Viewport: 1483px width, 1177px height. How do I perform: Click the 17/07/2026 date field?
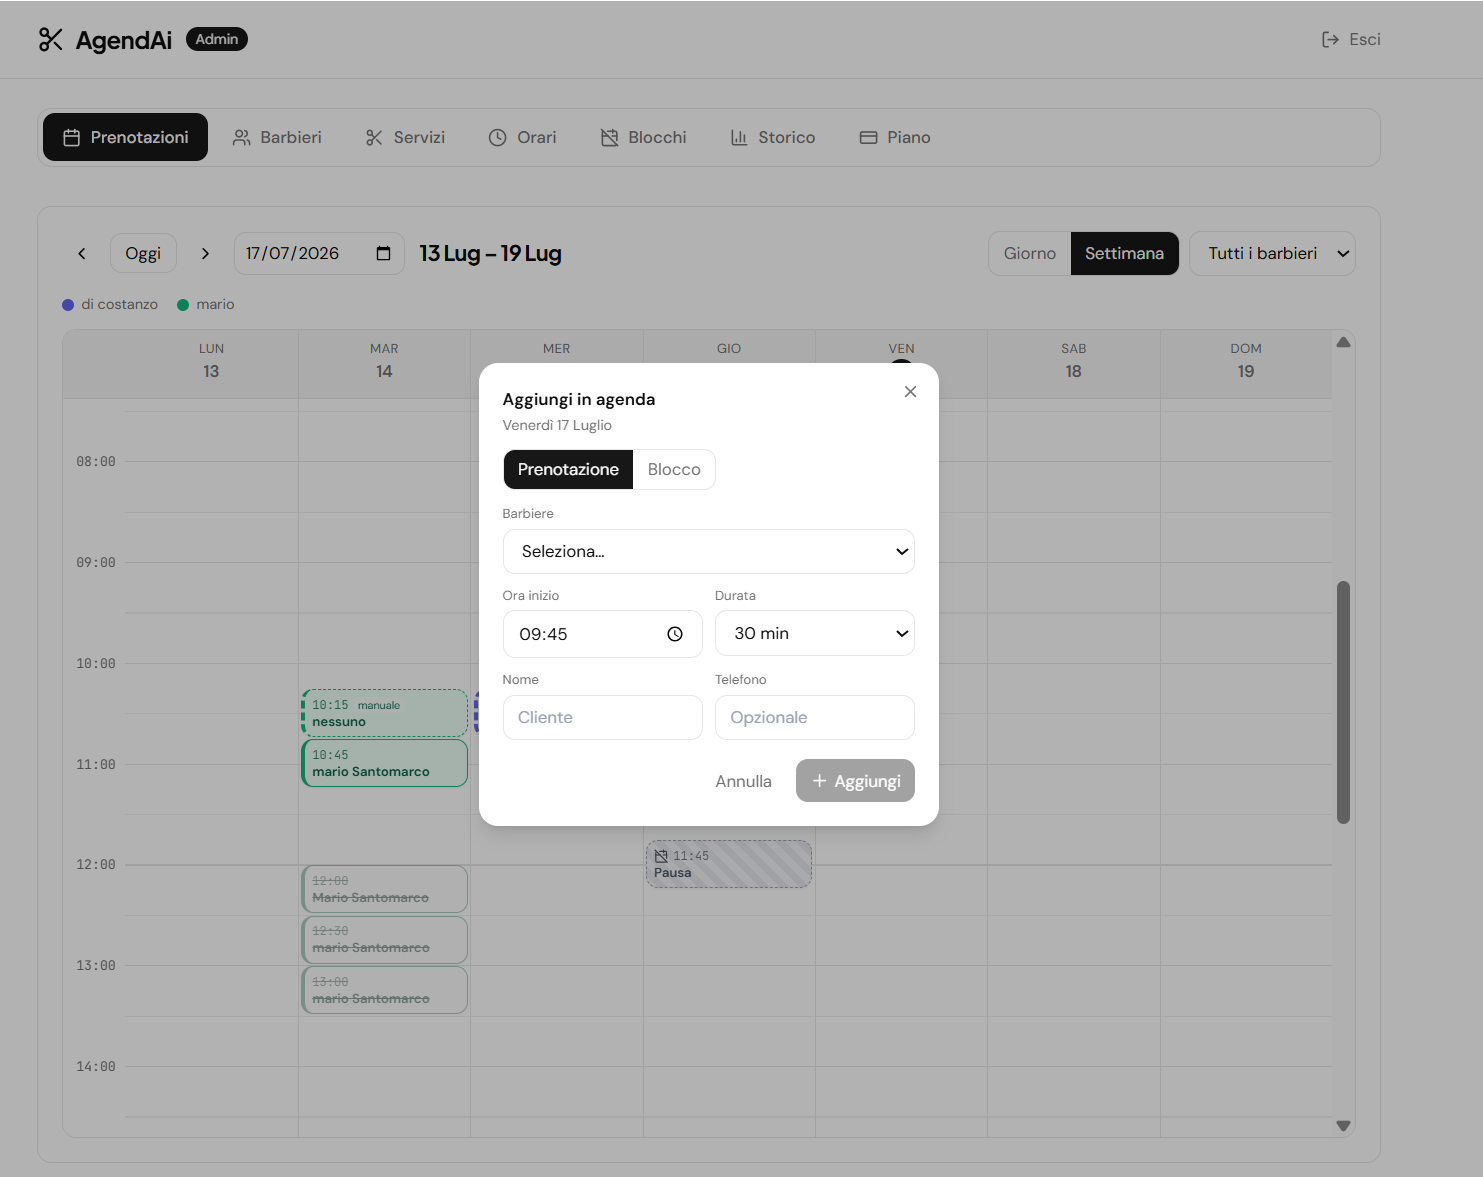coord(319,253)
